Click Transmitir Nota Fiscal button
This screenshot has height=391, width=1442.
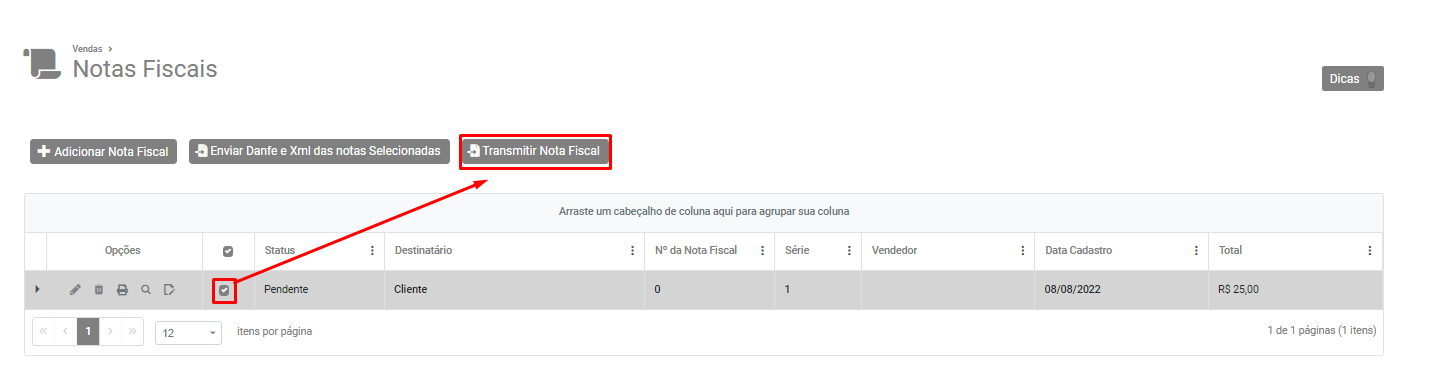(534, 151)
